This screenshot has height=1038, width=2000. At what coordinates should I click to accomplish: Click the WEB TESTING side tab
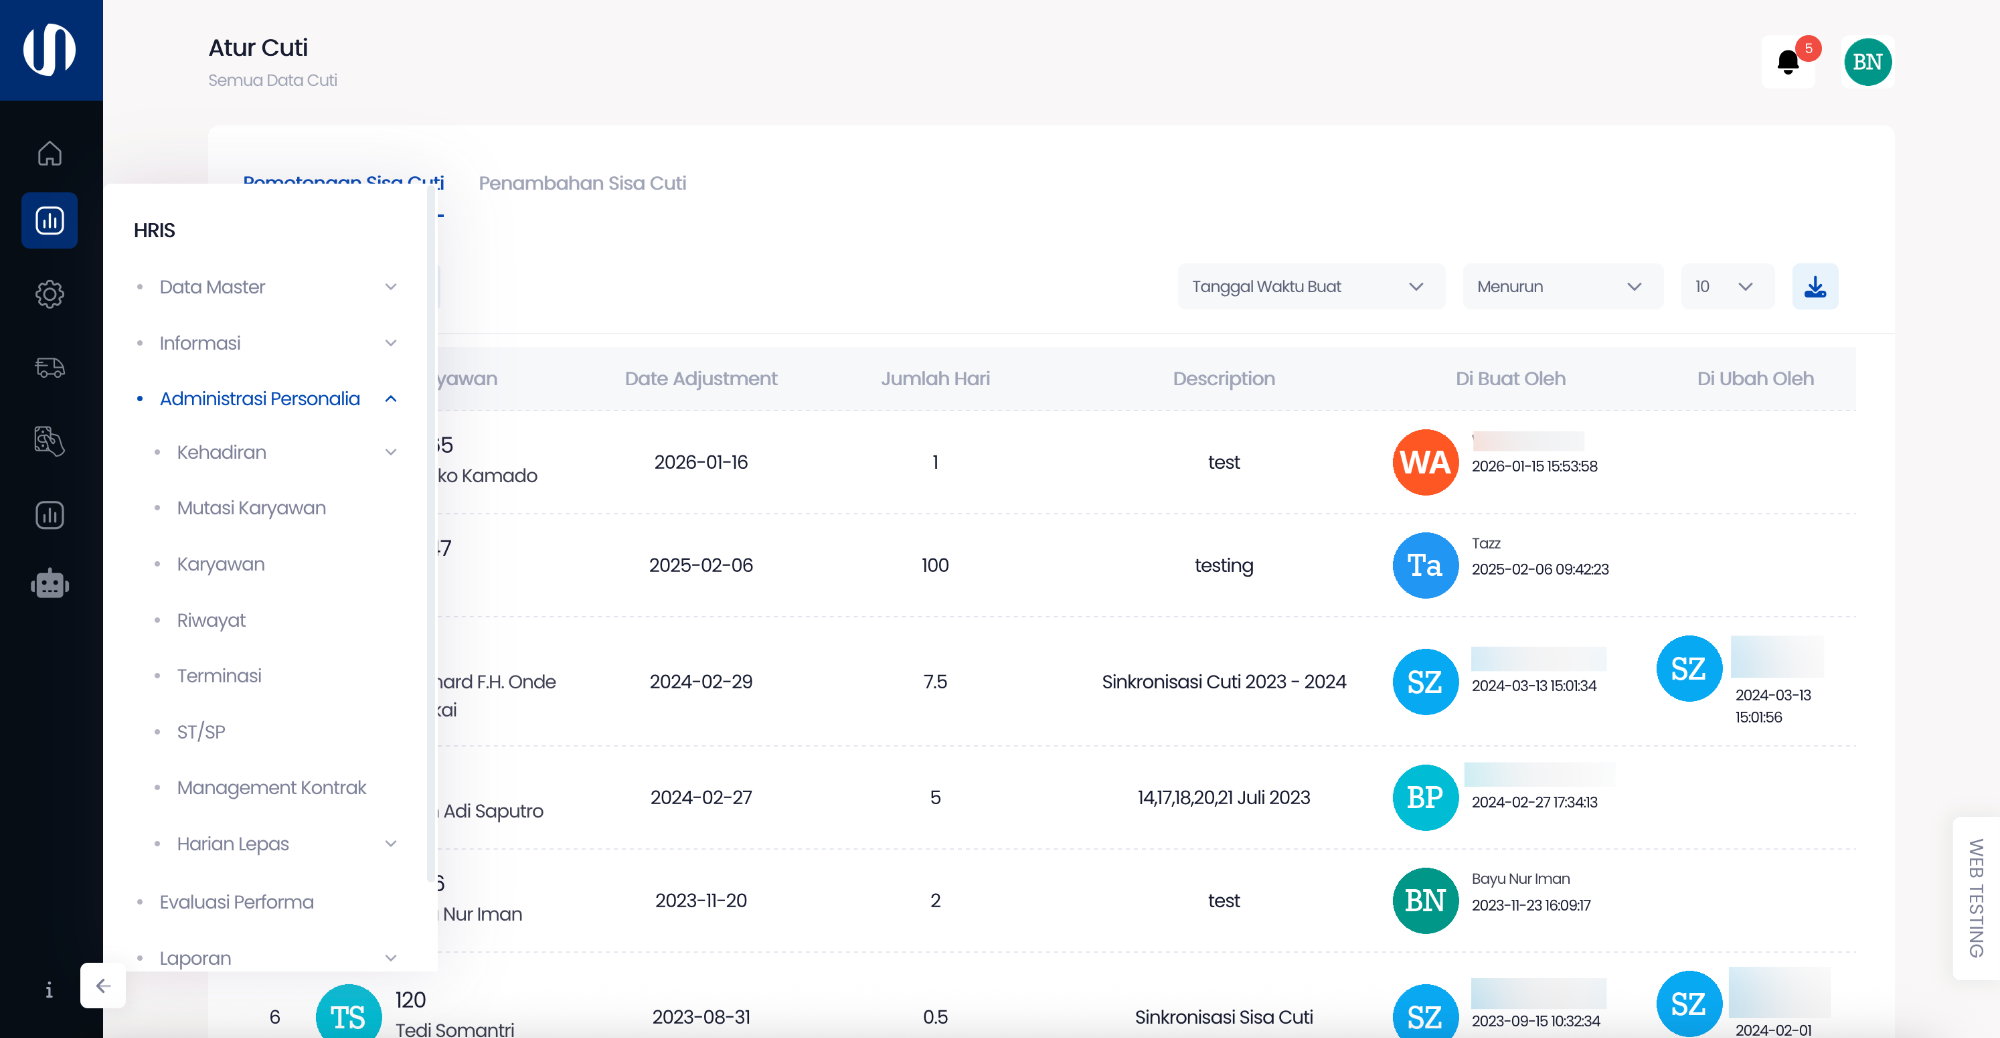1975,898
